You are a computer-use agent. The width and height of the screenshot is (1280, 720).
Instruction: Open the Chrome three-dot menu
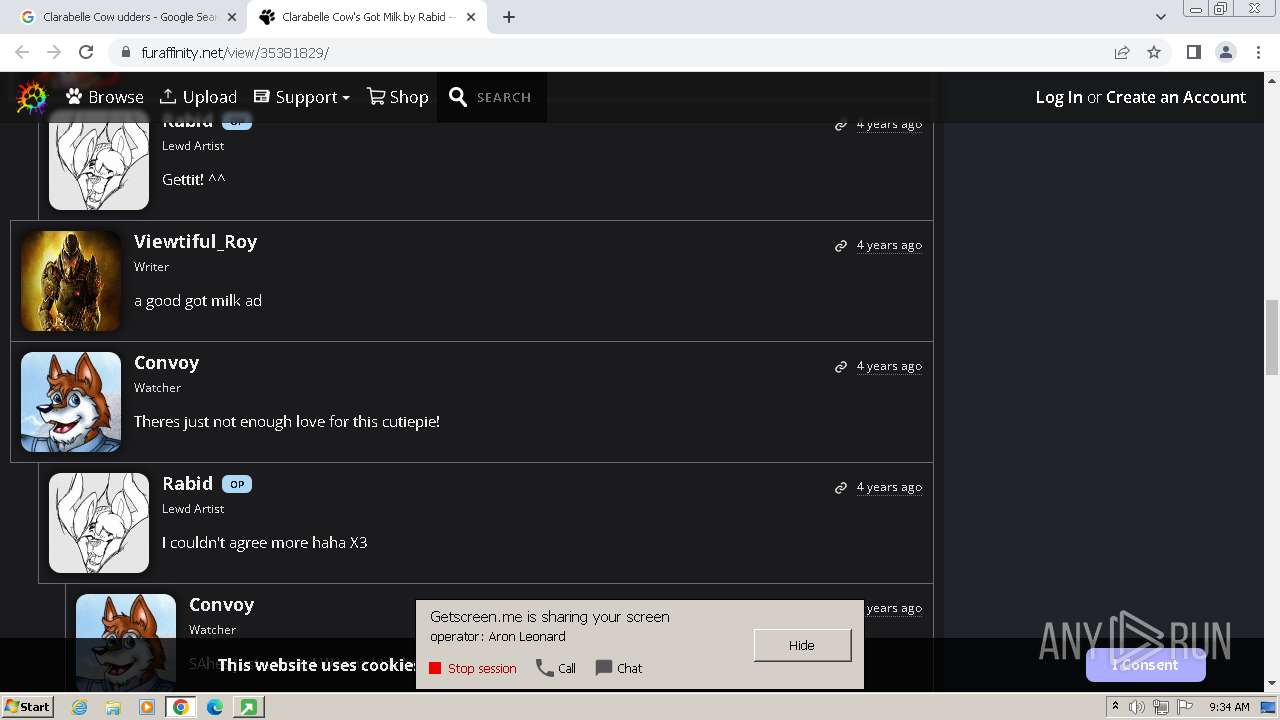[x=1257, y=52]
